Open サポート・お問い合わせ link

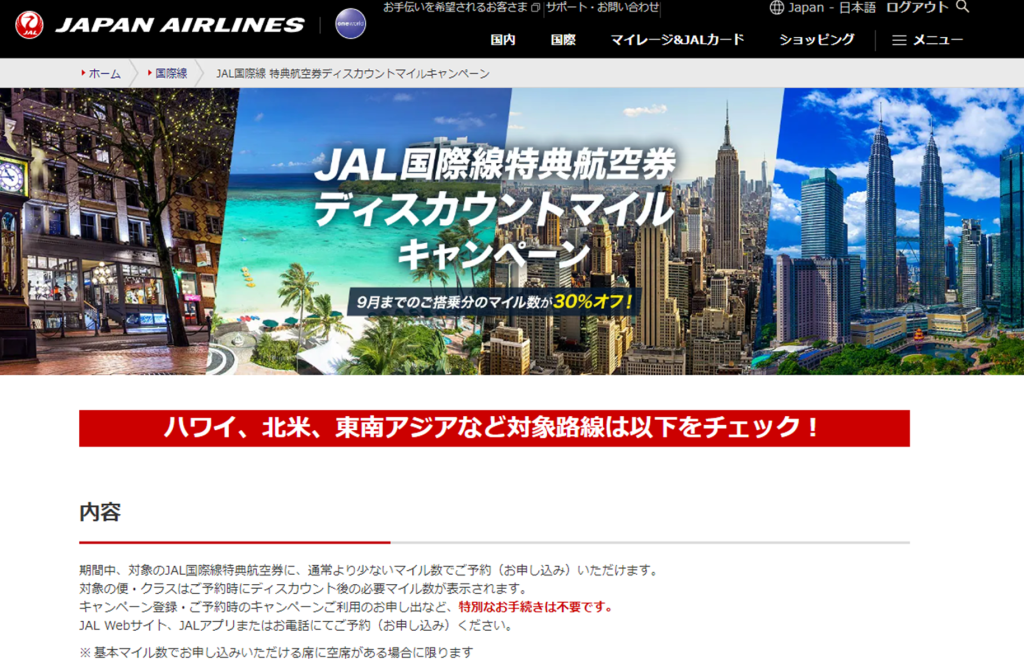point(603,8)
